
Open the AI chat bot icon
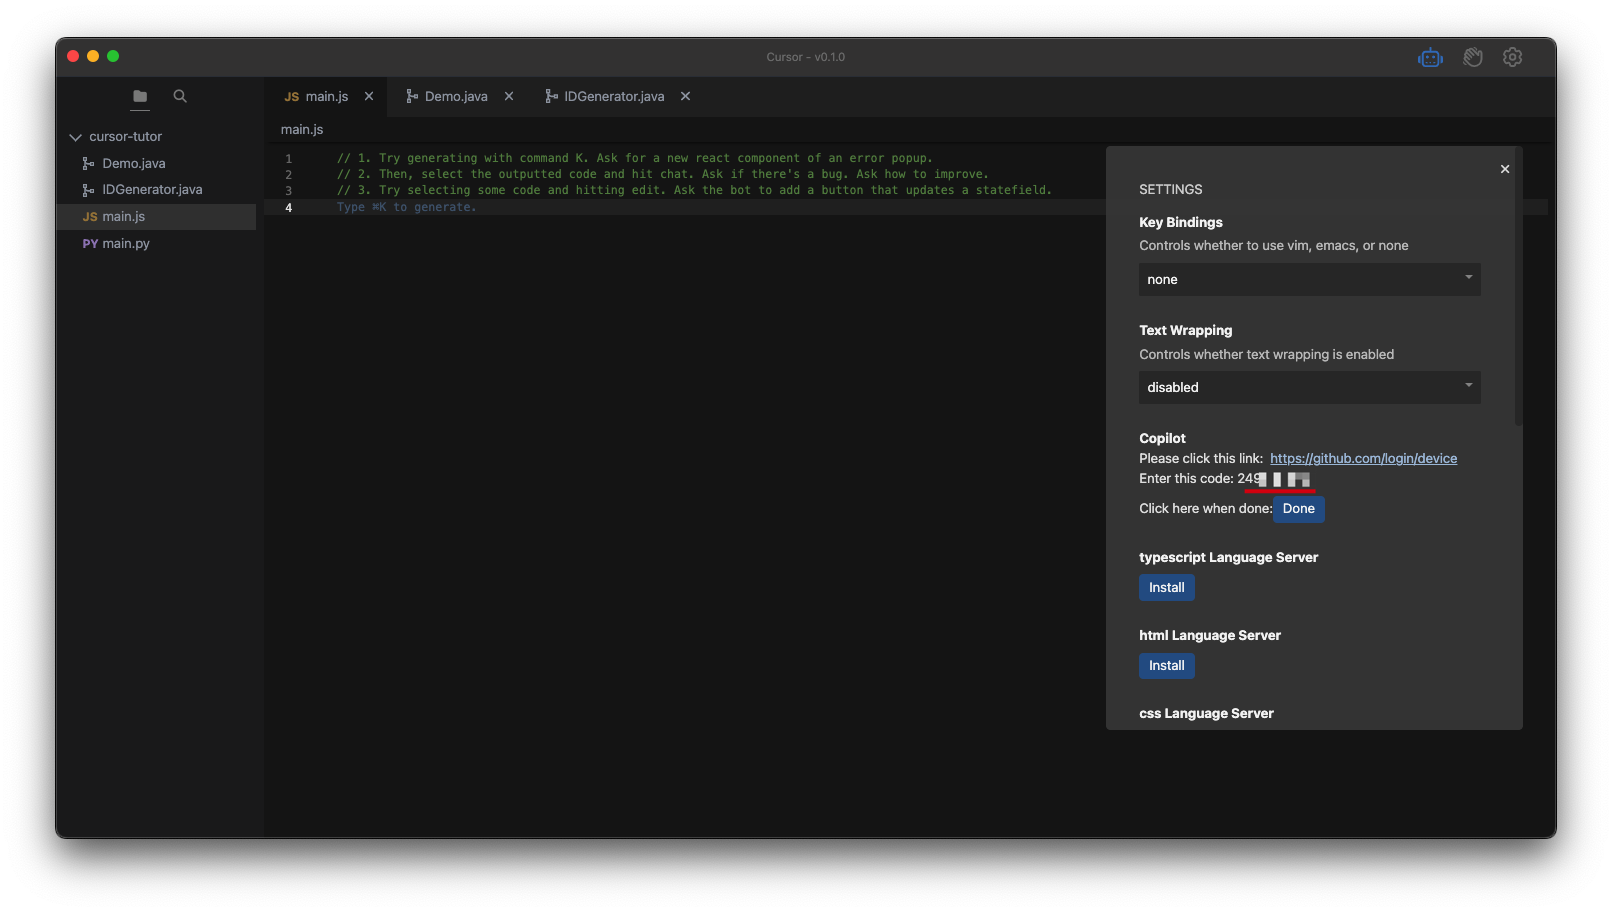(x=1430, y=58)
